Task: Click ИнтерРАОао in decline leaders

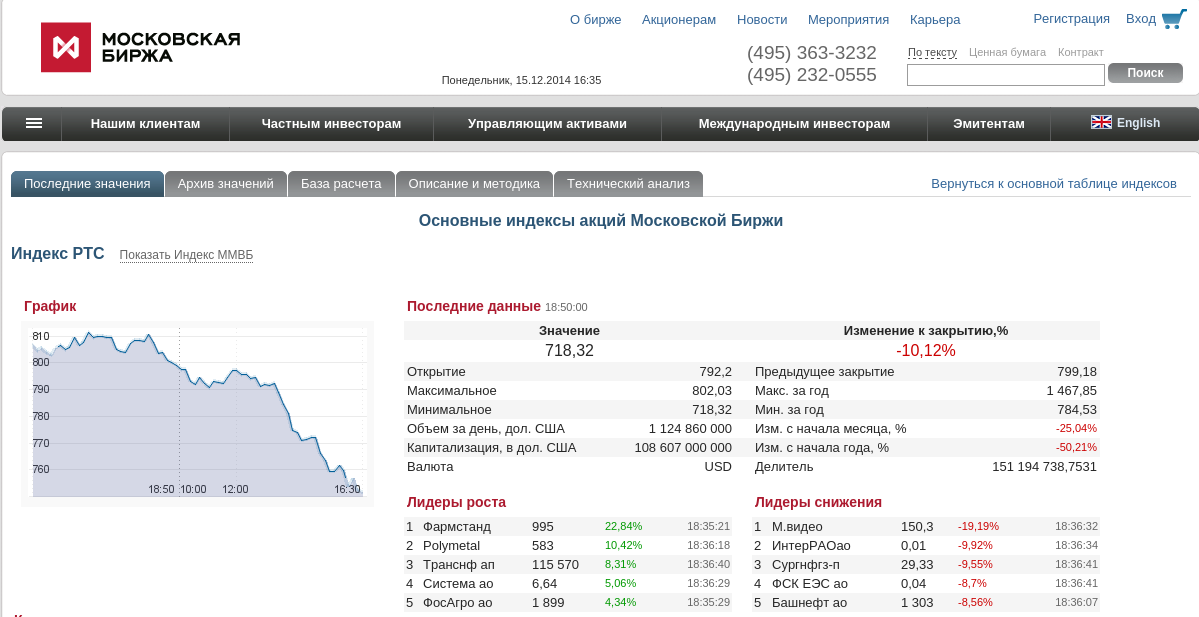Action: coord(811,546)
